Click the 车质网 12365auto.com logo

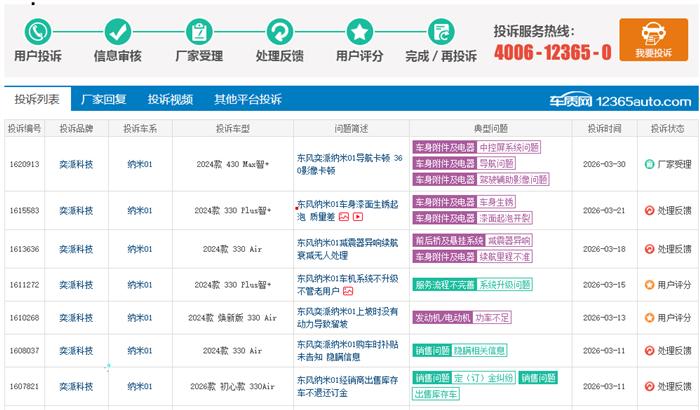(634, 101)
